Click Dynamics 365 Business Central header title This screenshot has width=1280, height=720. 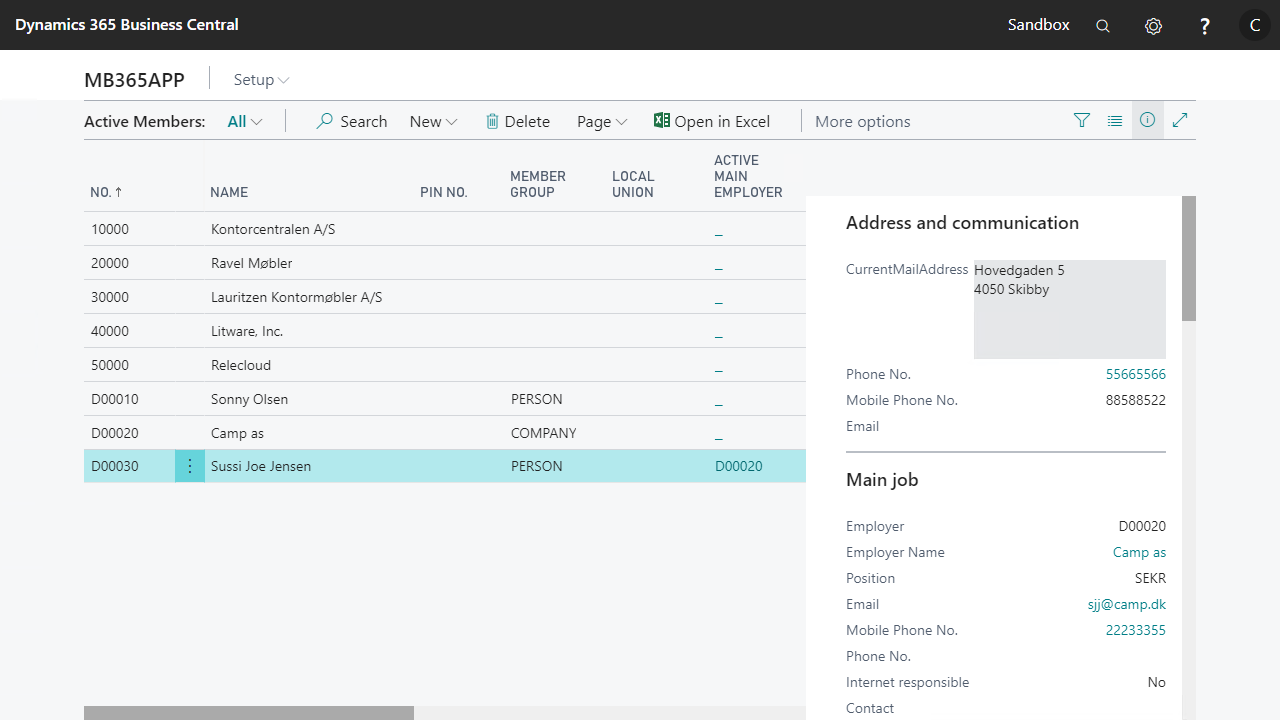click(x=127, y=25)
